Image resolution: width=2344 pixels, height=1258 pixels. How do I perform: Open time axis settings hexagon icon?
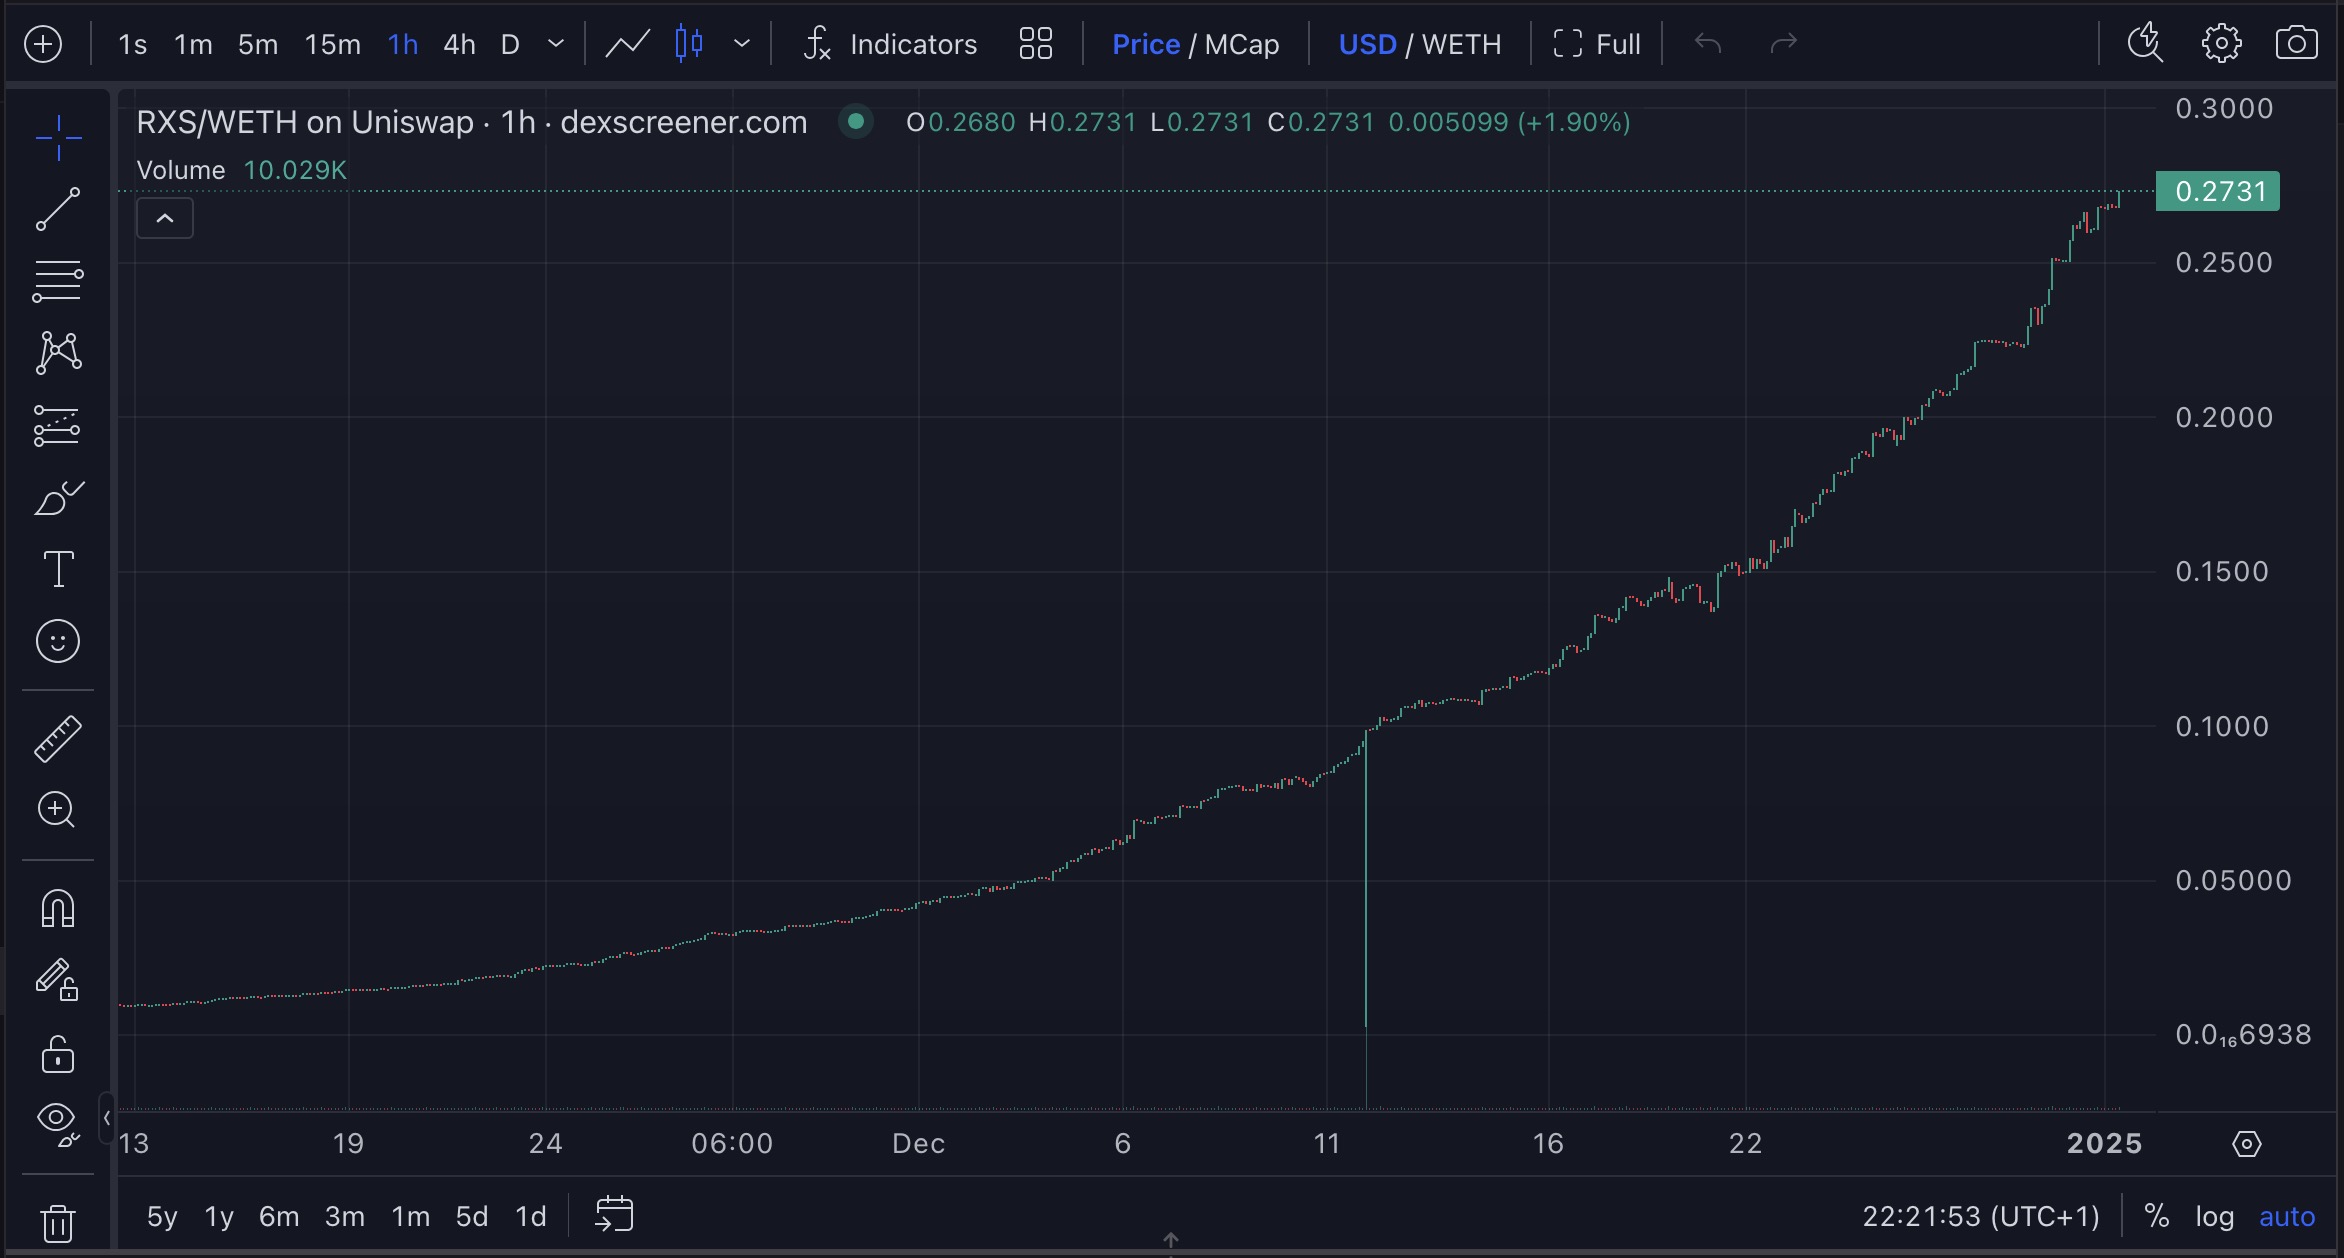click(2247, 1144)
